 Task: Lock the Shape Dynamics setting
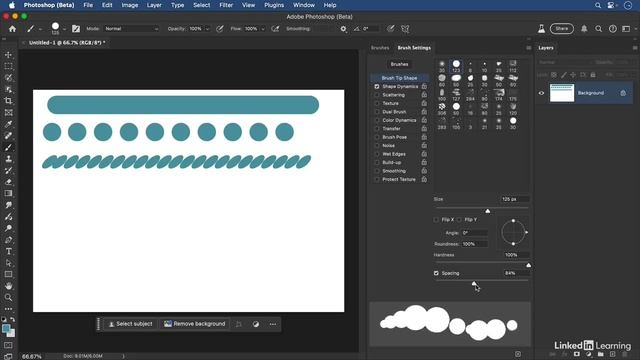click(424, 87)
